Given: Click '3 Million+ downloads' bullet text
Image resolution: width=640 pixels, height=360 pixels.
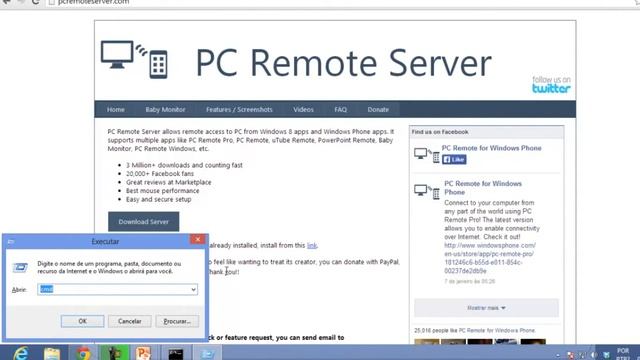Looking at the screenshot, I should [184, 165].
